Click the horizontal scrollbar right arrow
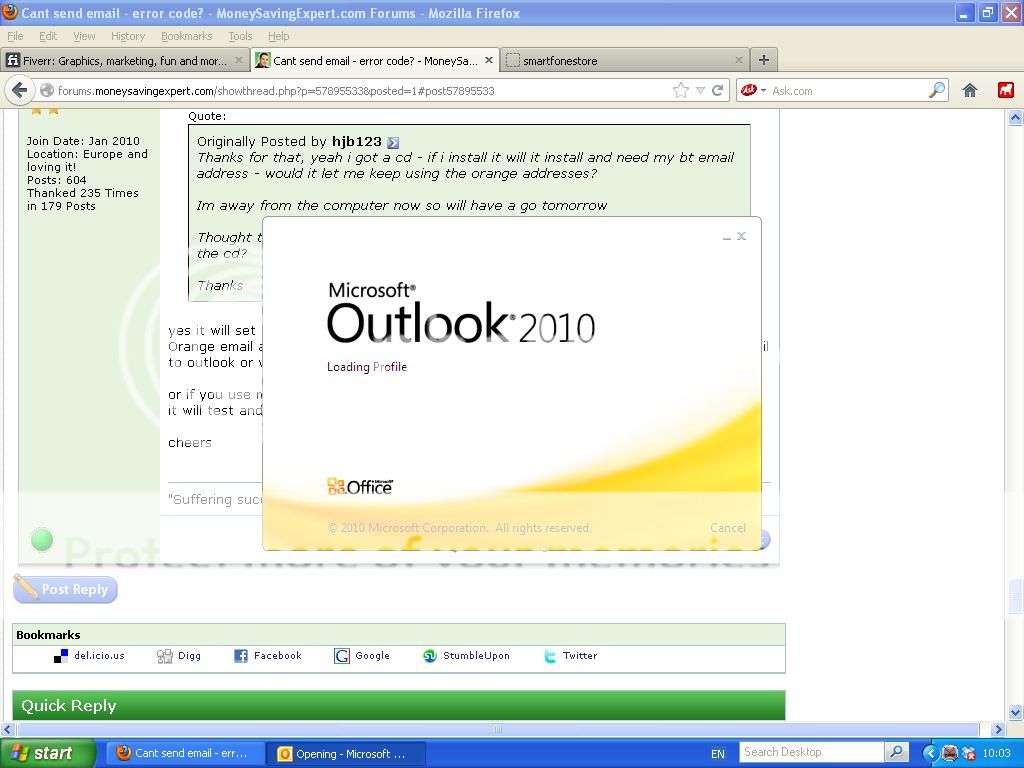Viewport: 1024px width, 768px height. tap(997, 729)
